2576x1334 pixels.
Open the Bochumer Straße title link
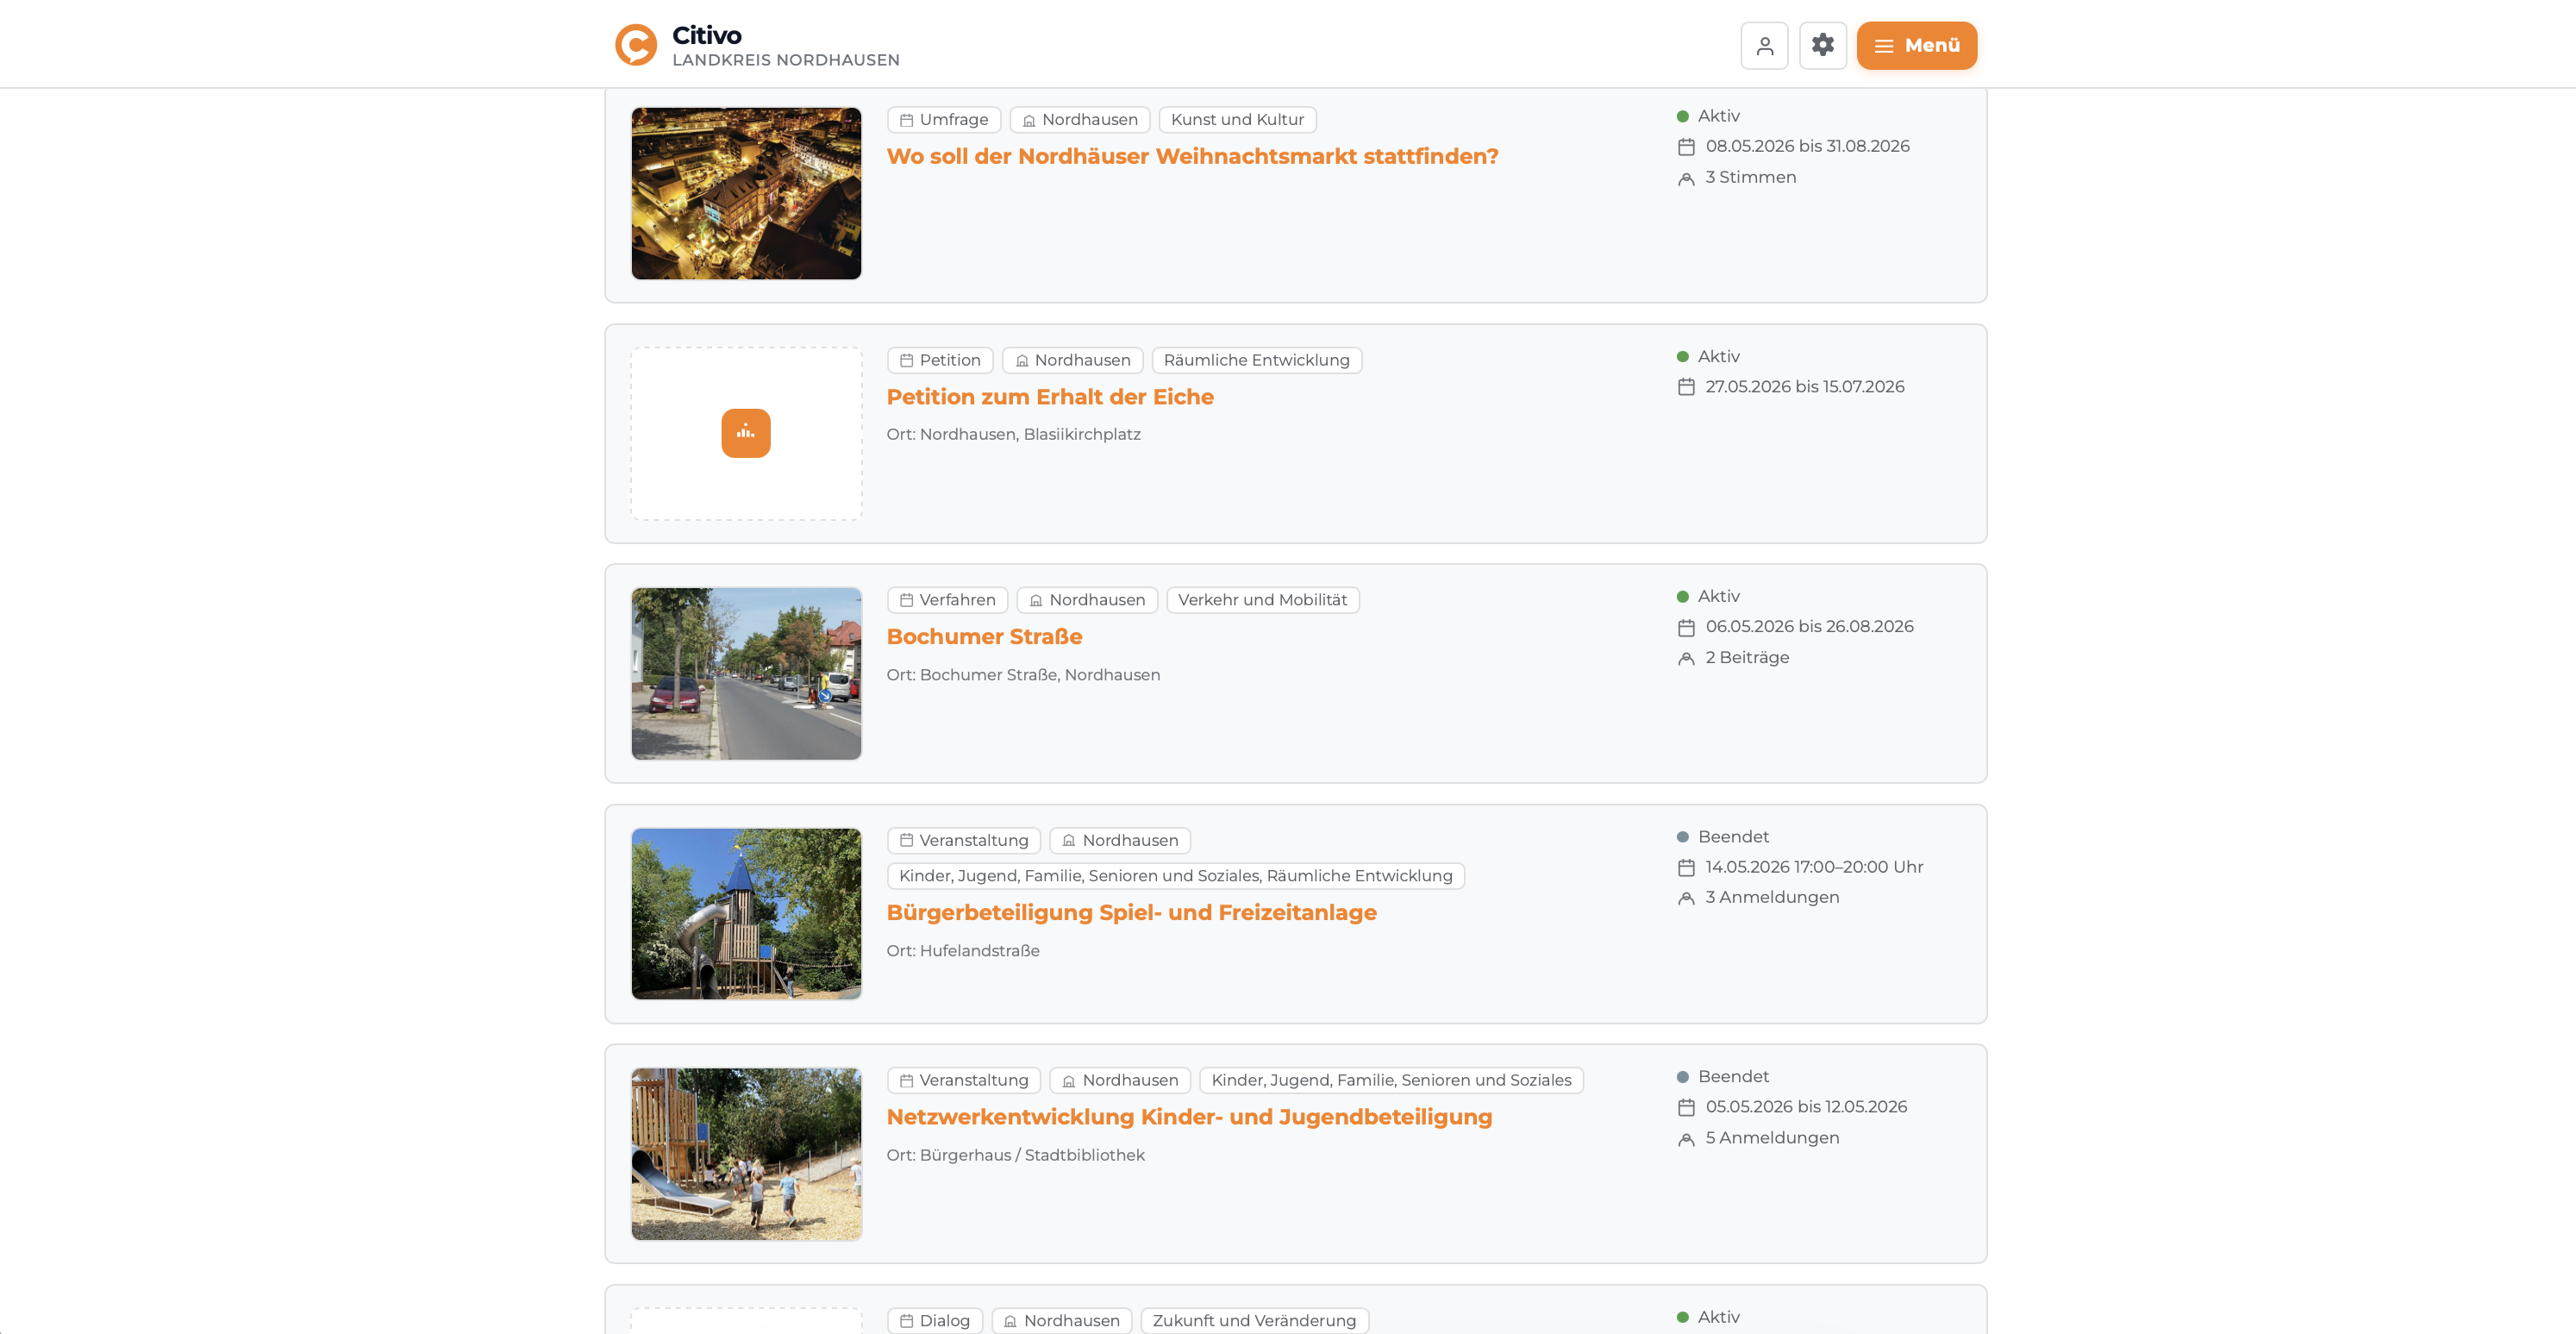tap(984, 637)
